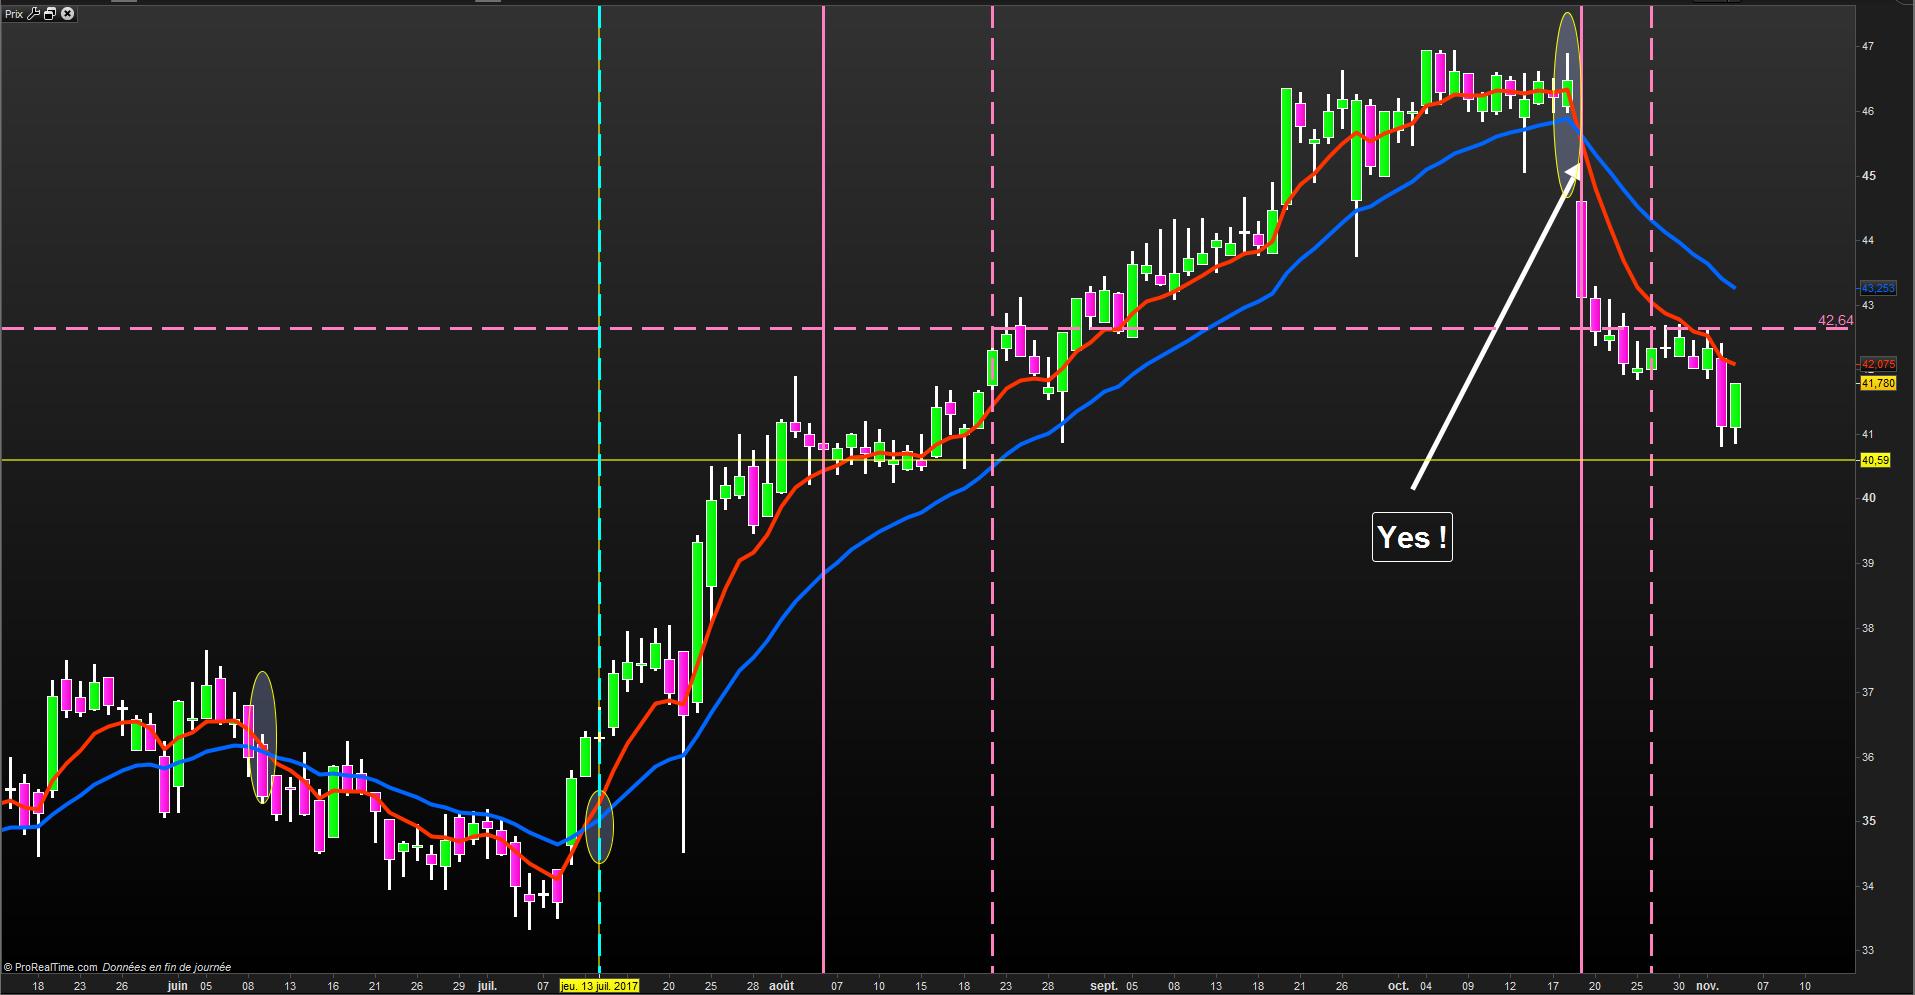This screenshot has height=995, width=1915.
Task: Open the price panel settings wrench icon
Action: [34, 14]
